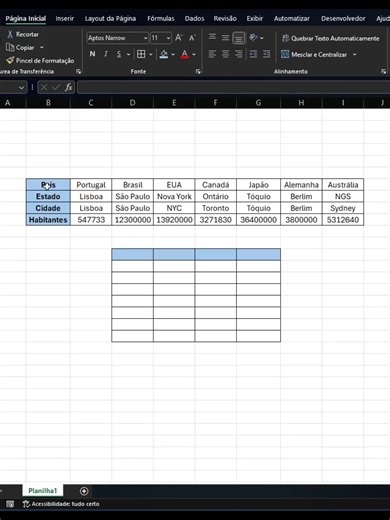
Task: Add a new sheet with plus icon
Action: [x=84, y=491]
